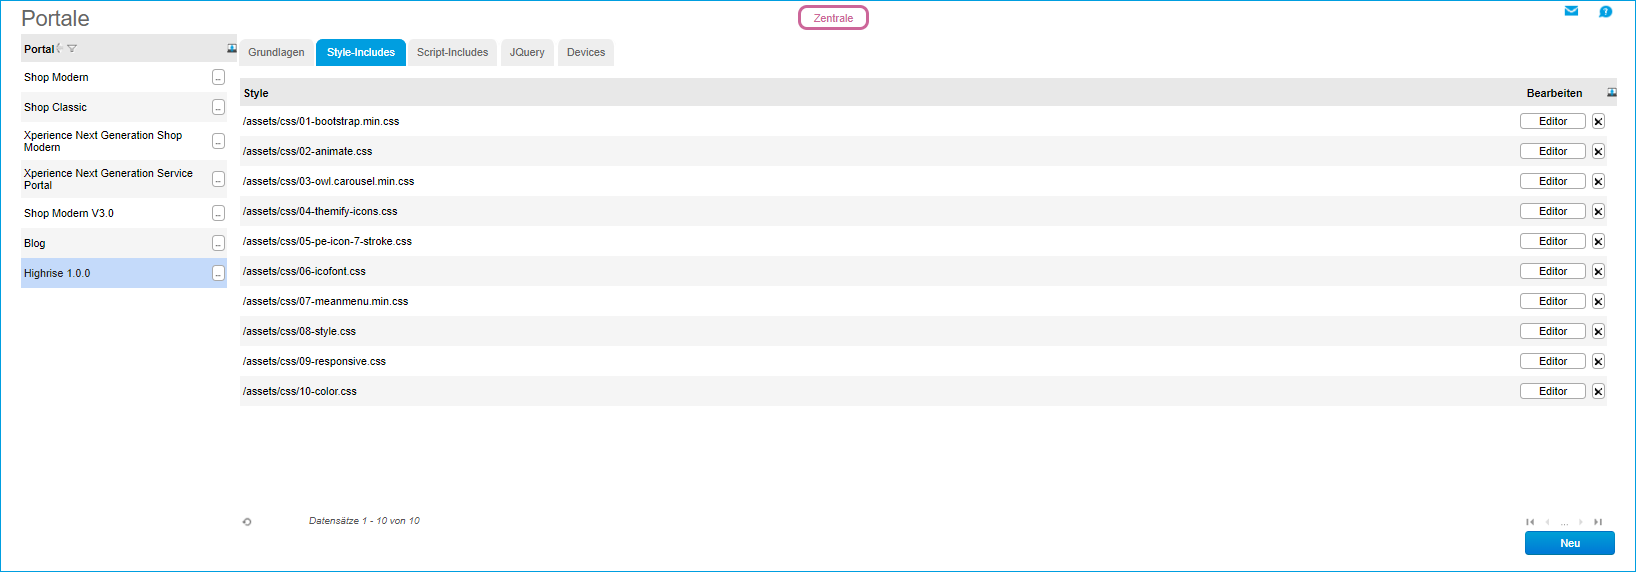
Task: Select the Blog portal
Action: [x=124, y=243]
